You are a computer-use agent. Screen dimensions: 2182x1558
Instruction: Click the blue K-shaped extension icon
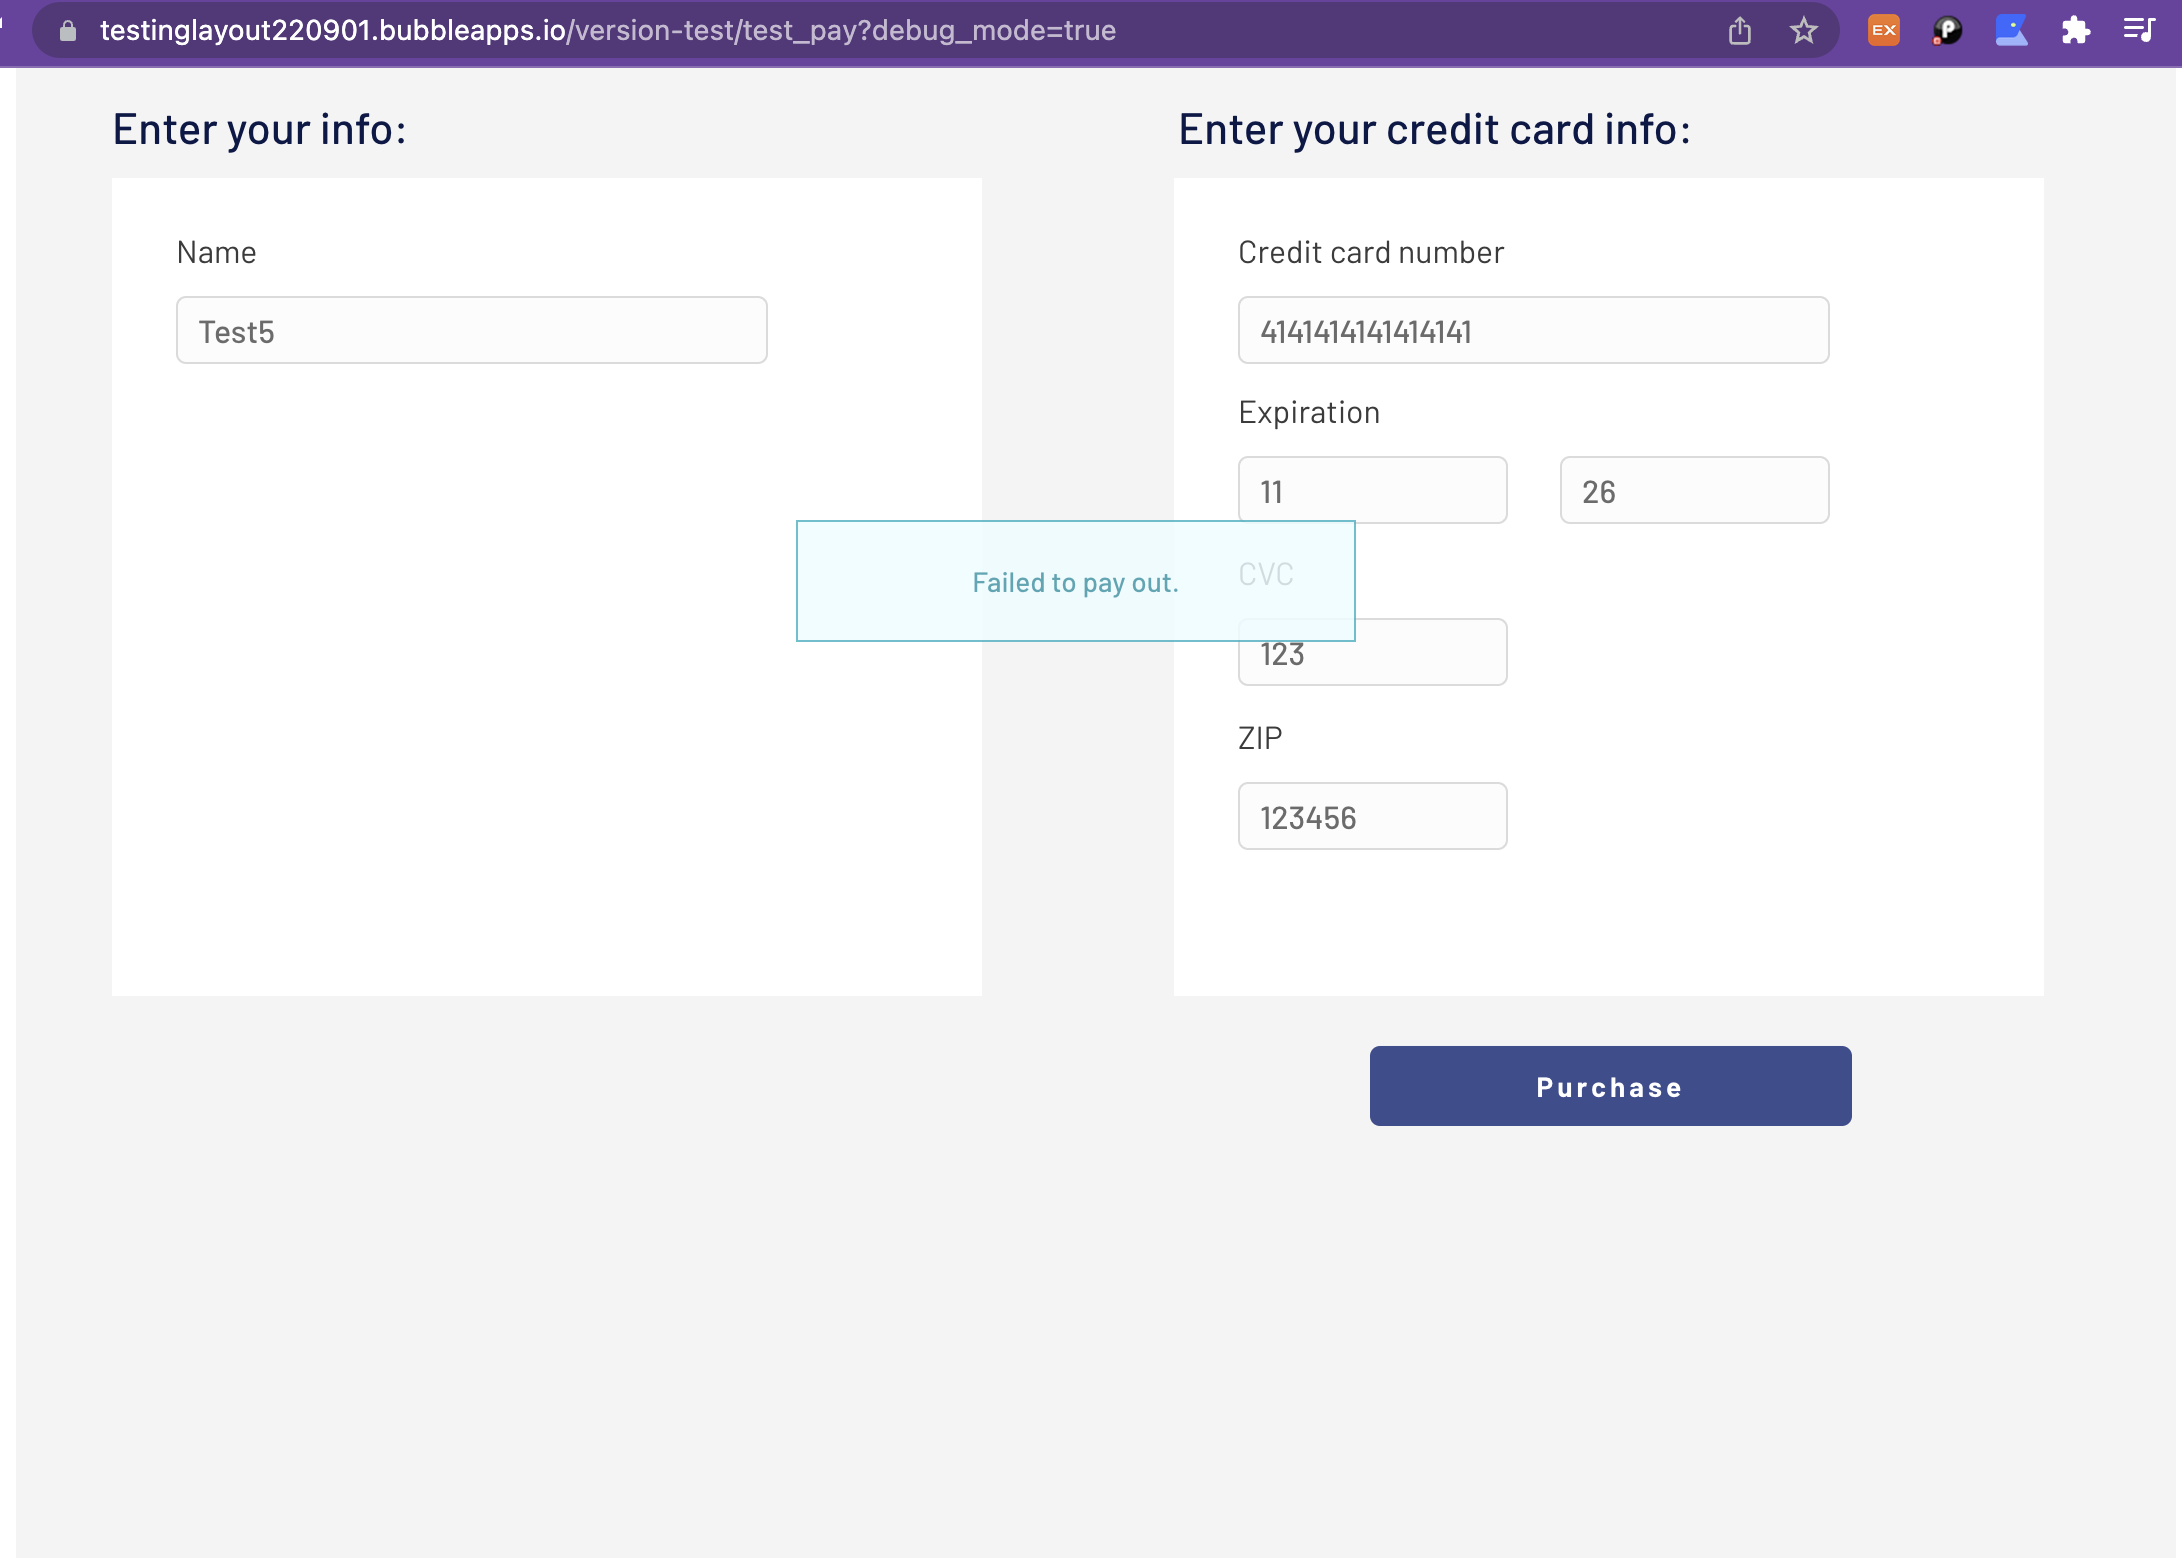point(2011,31)
